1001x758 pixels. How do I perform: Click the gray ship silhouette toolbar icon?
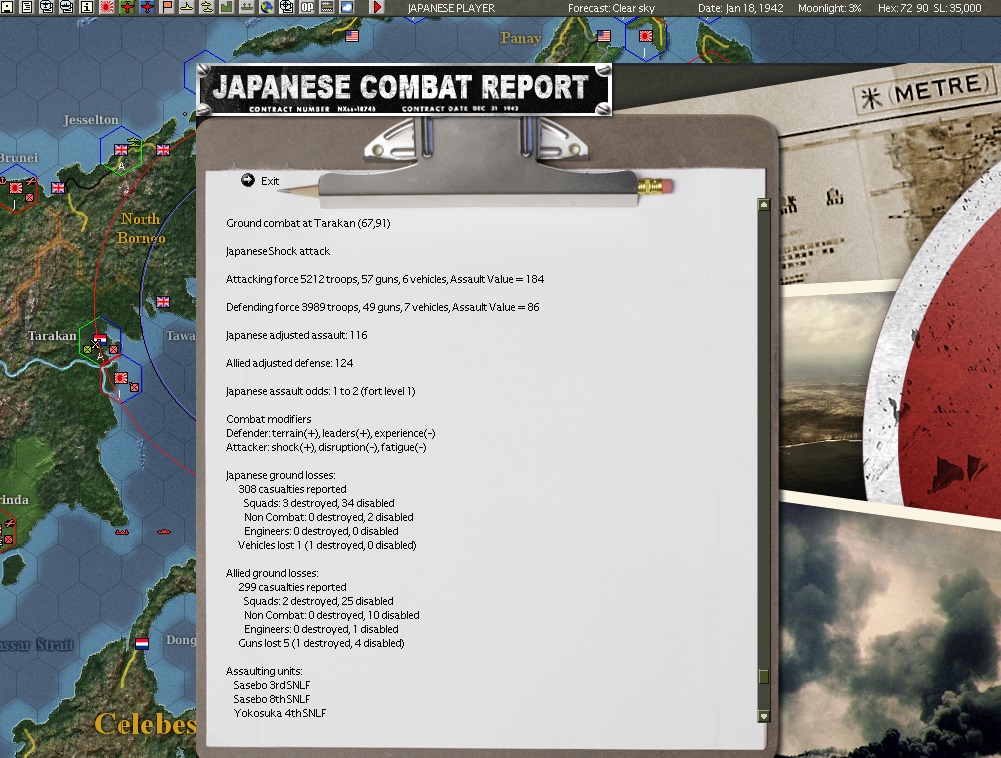(x=246, y=7)
